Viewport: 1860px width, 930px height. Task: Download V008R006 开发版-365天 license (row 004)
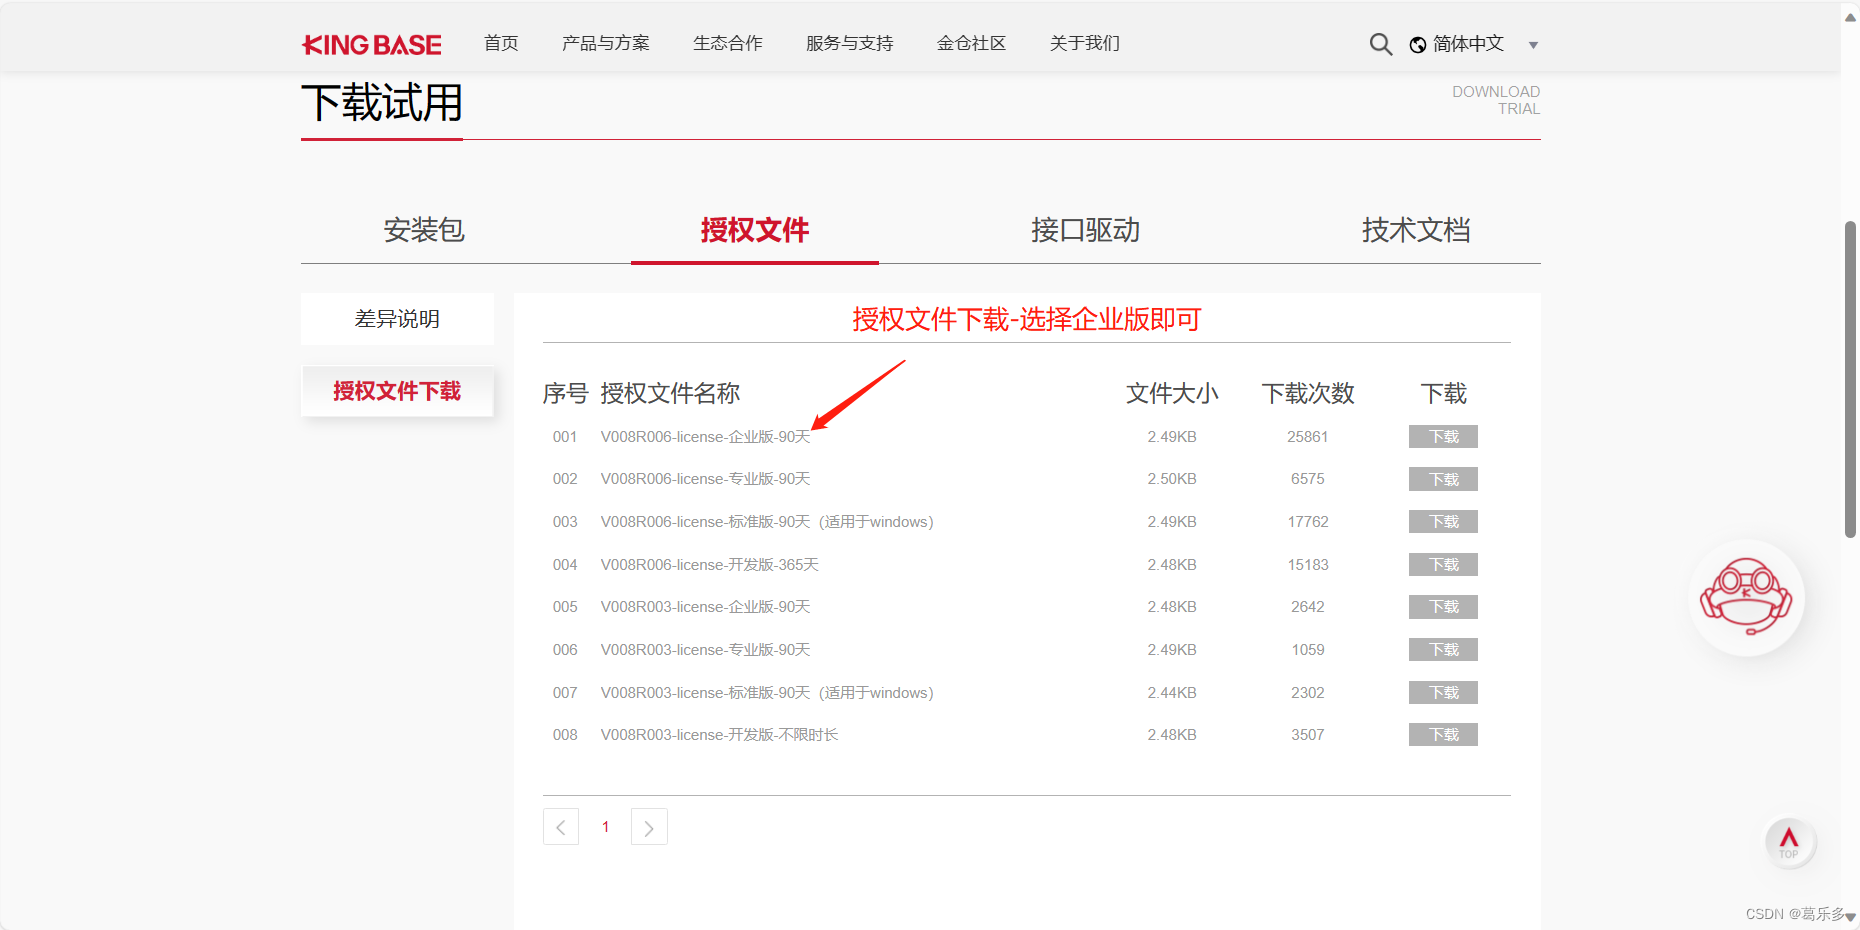tap(1443, 565)
